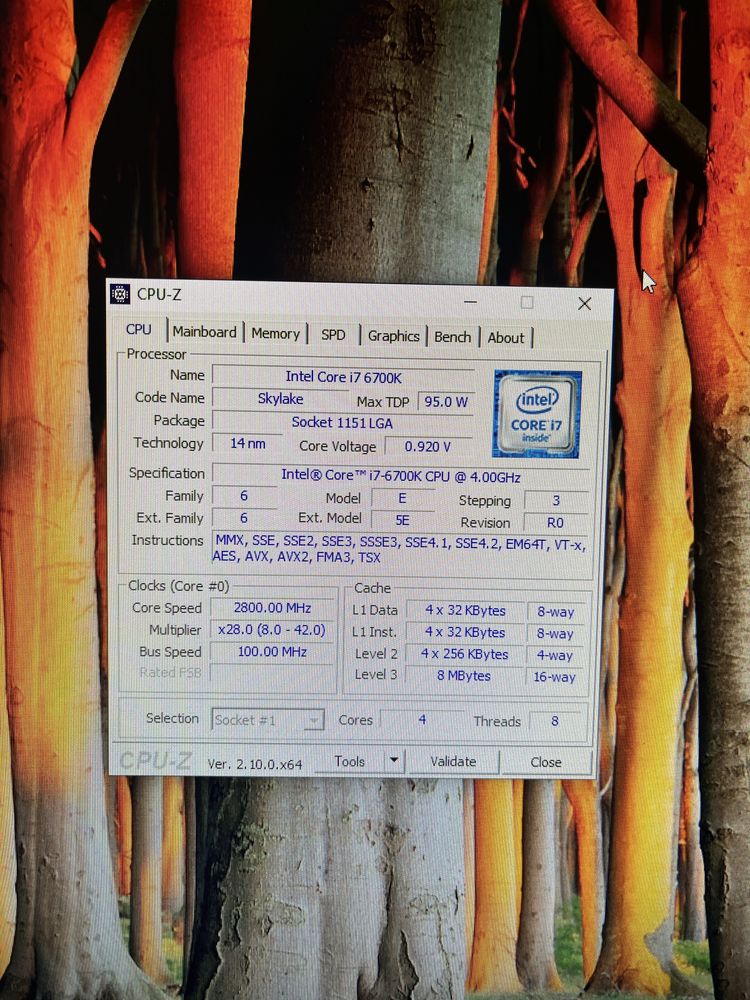
Task: Open the Bench tab
Action: click(452, 337)
